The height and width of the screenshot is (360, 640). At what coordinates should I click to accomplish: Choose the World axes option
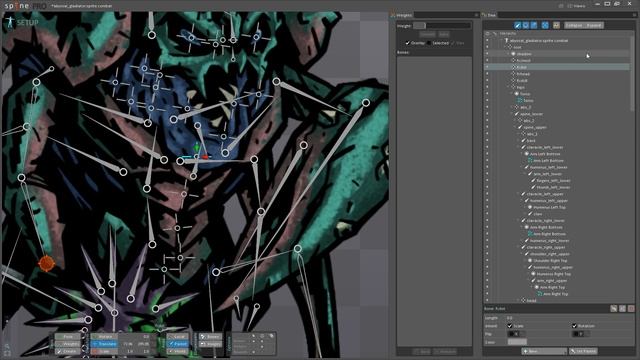(x=178, y=351)
